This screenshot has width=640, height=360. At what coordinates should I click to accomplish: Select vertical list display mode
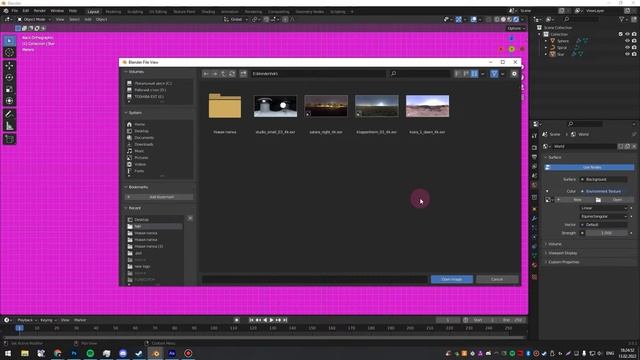[x=457, y=74]
